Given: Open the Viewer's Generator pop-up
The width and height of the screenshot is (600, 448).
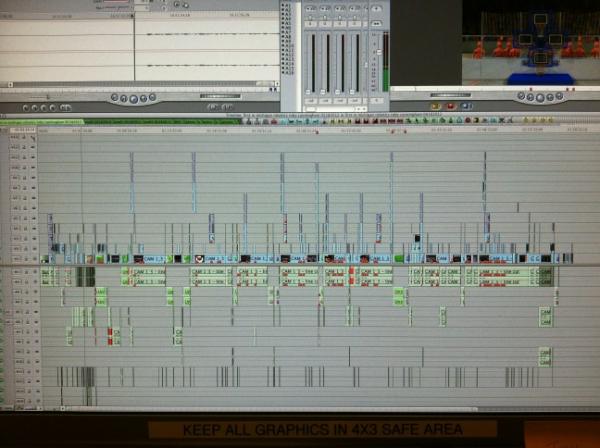Looking at the screenshot, I should 227,108.
